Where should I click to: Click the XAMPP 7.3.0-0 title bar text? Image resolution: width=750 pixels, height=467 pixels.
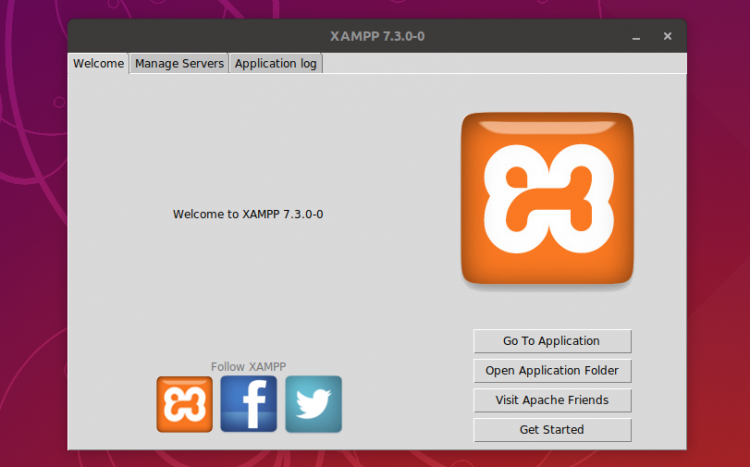pos(377,36)
